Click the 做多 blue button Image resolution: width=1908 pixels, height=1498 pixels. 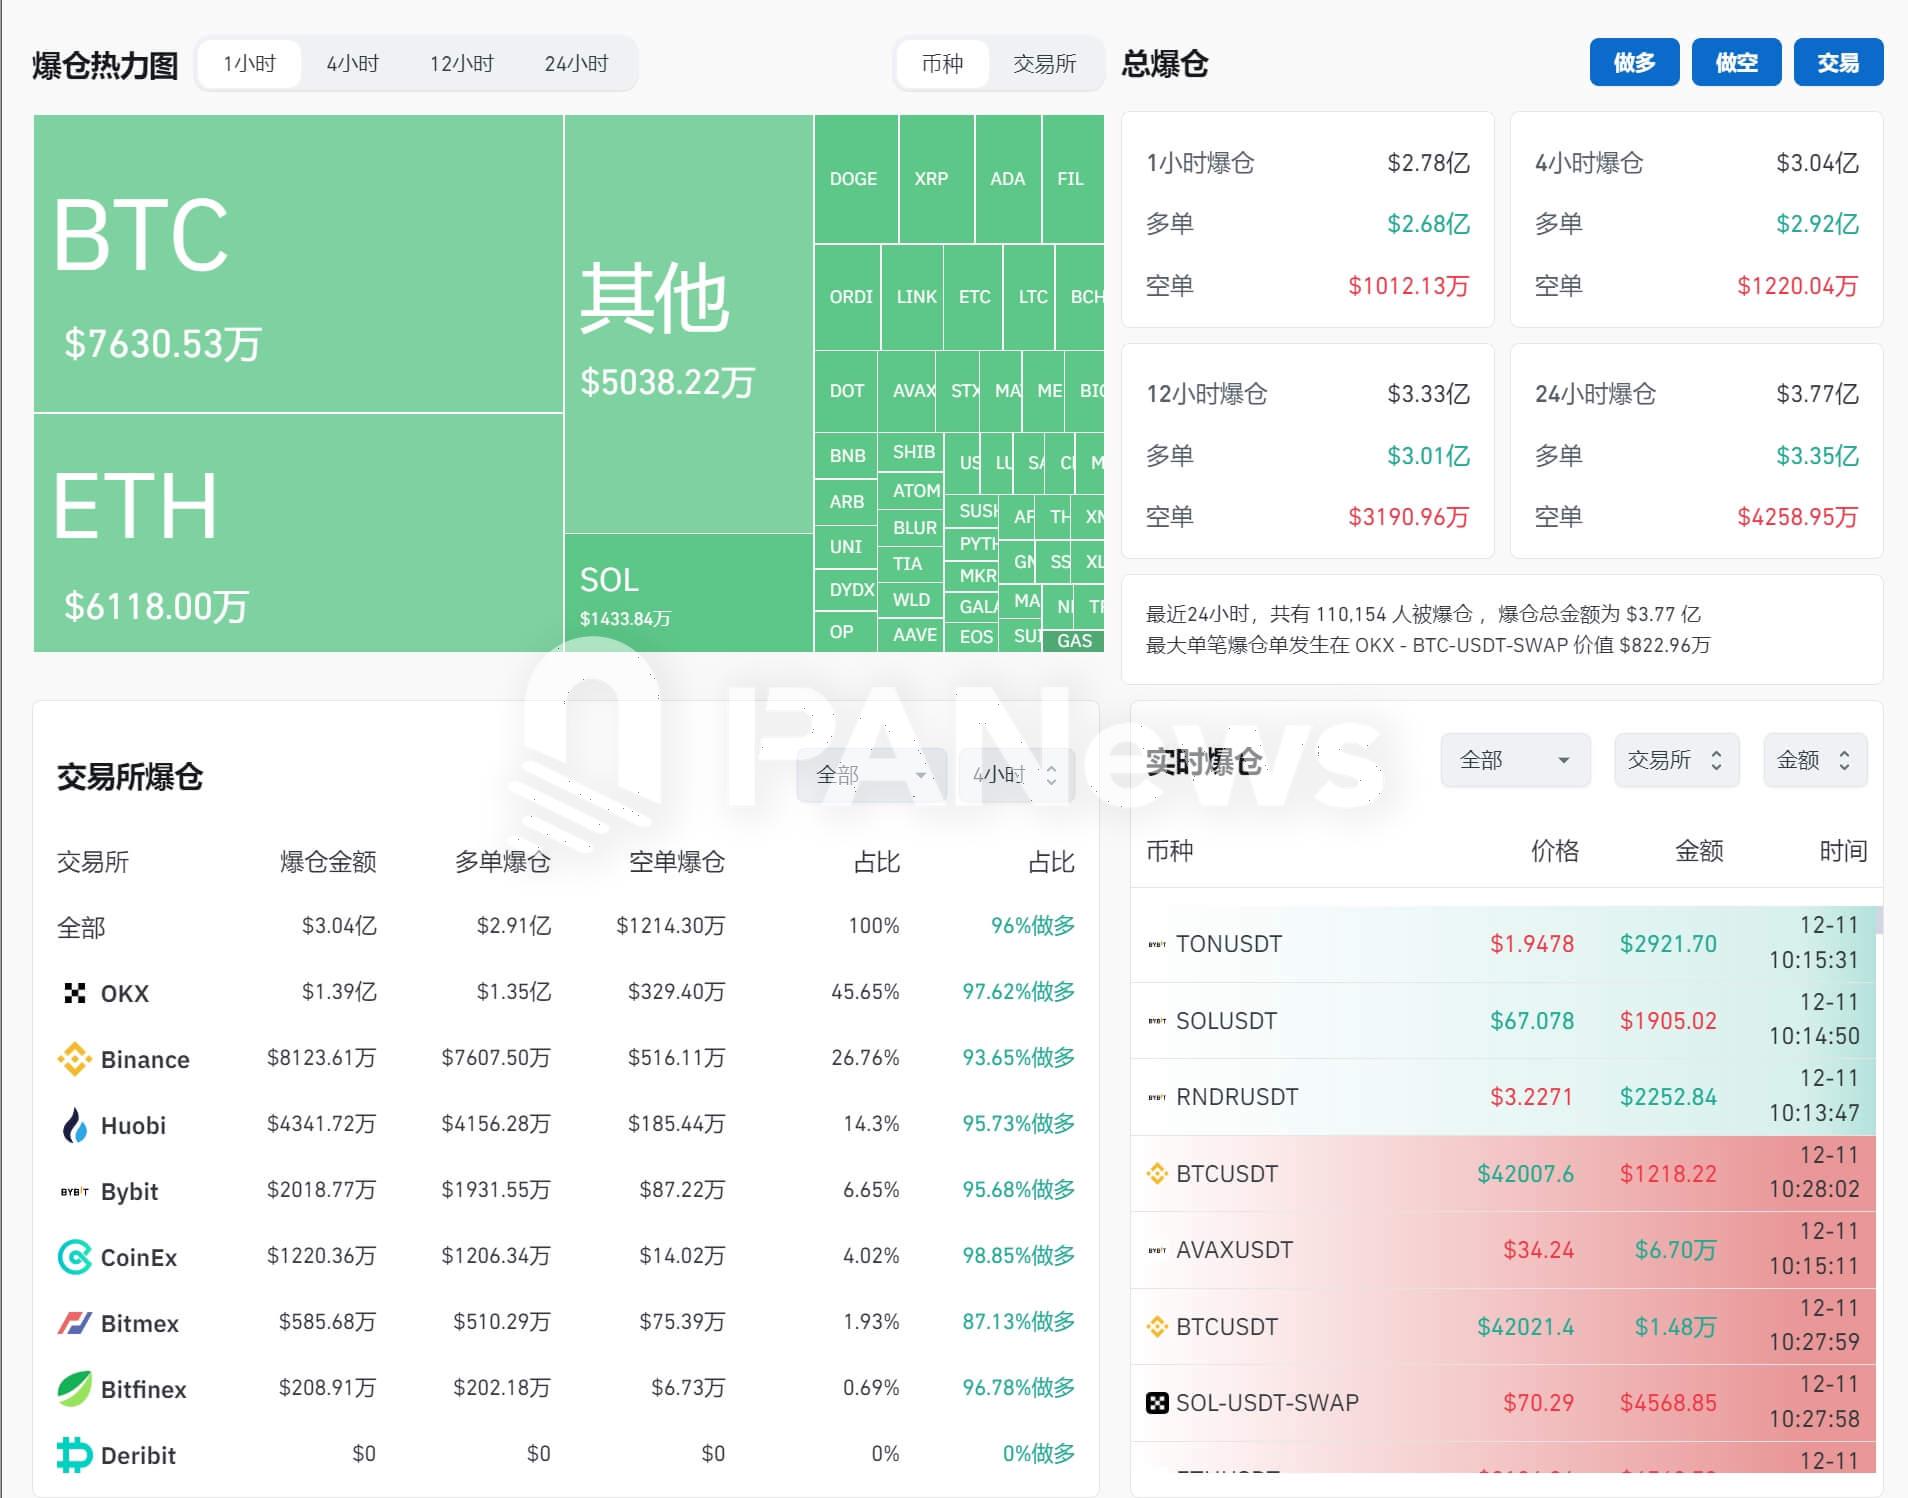tap(1634, 62)
